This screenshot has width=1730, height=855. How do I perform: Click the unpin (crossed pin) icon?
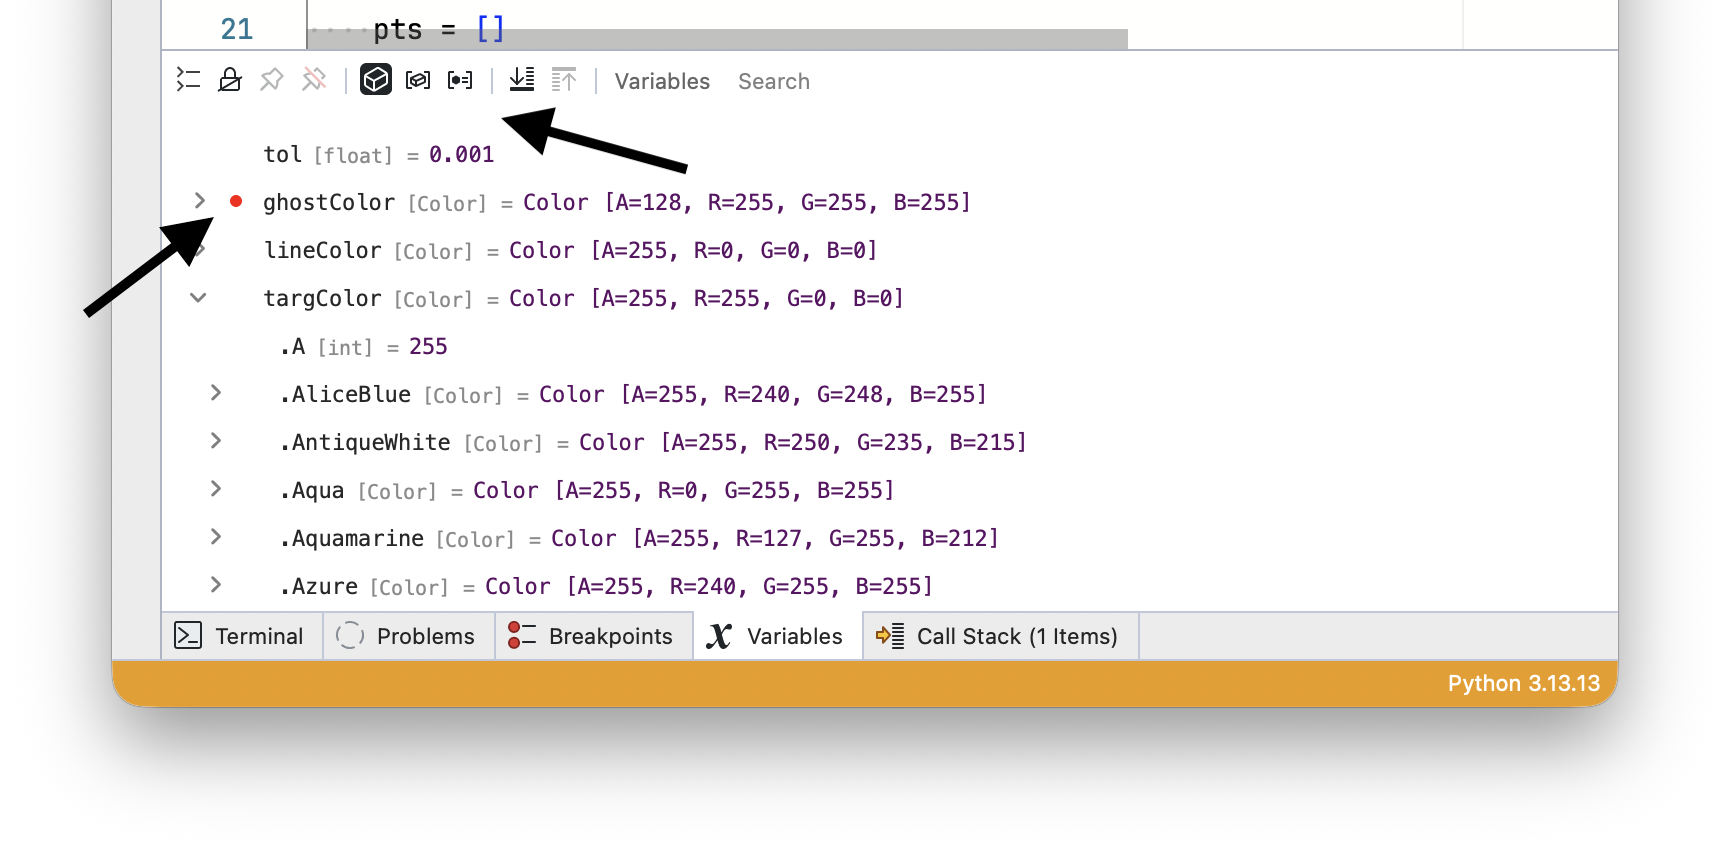pos(314,80)
